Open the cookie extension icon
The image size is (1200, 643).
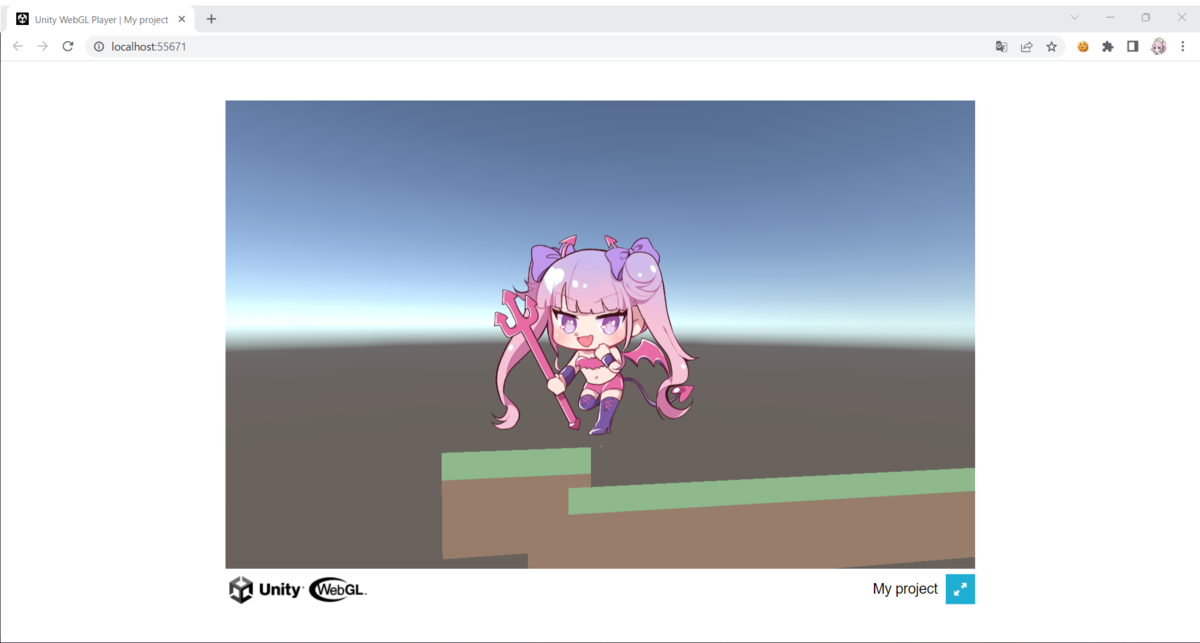point(1082,46)
